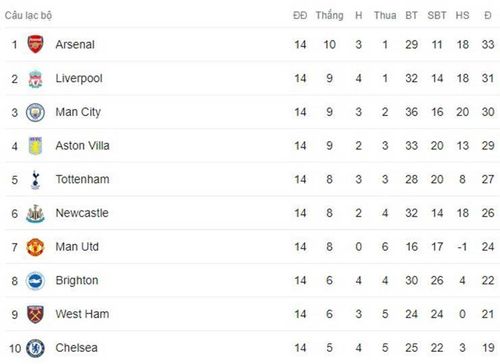500x364 pixels.
Task: Click Arsenal's 33 points value
Action: 488,44
